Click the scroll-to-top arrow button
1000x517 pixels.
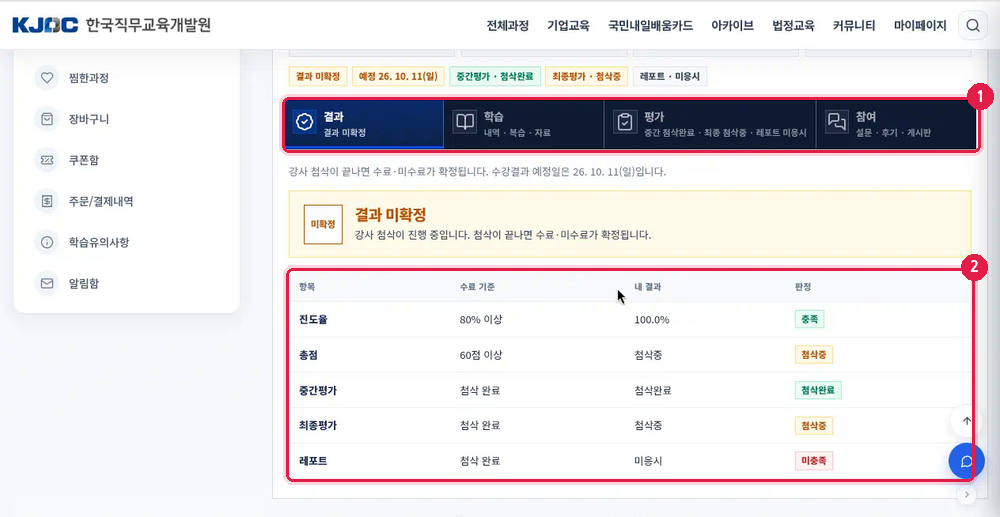tap(967, 421)
